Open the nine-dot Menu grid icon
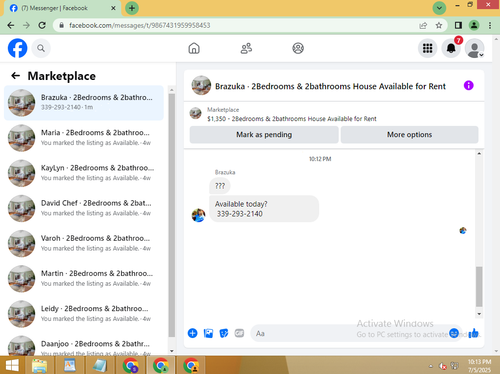500x374 pixels. point(428,48)
